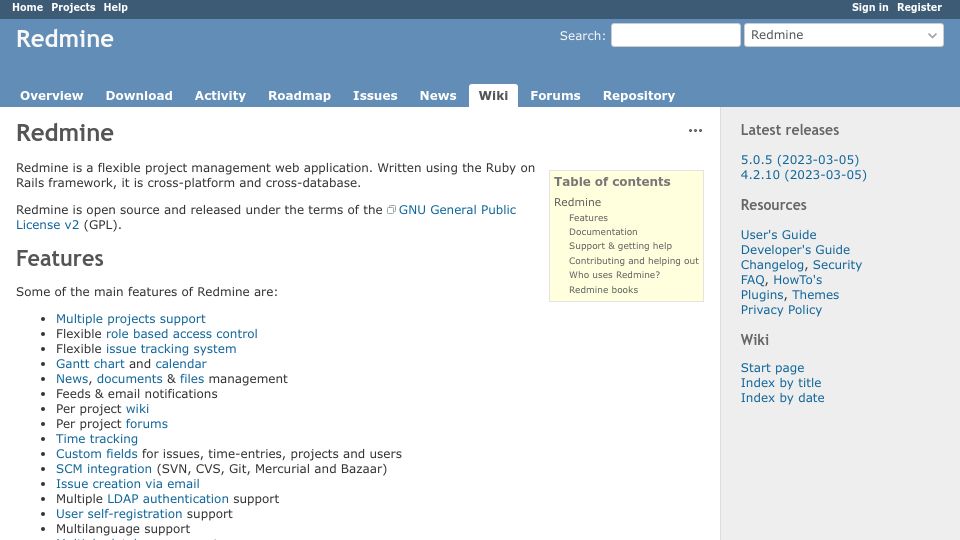Viewport: 960px width, 540px height.
Task: Open the User self-registration link
Action: click(x=119, y=514)
